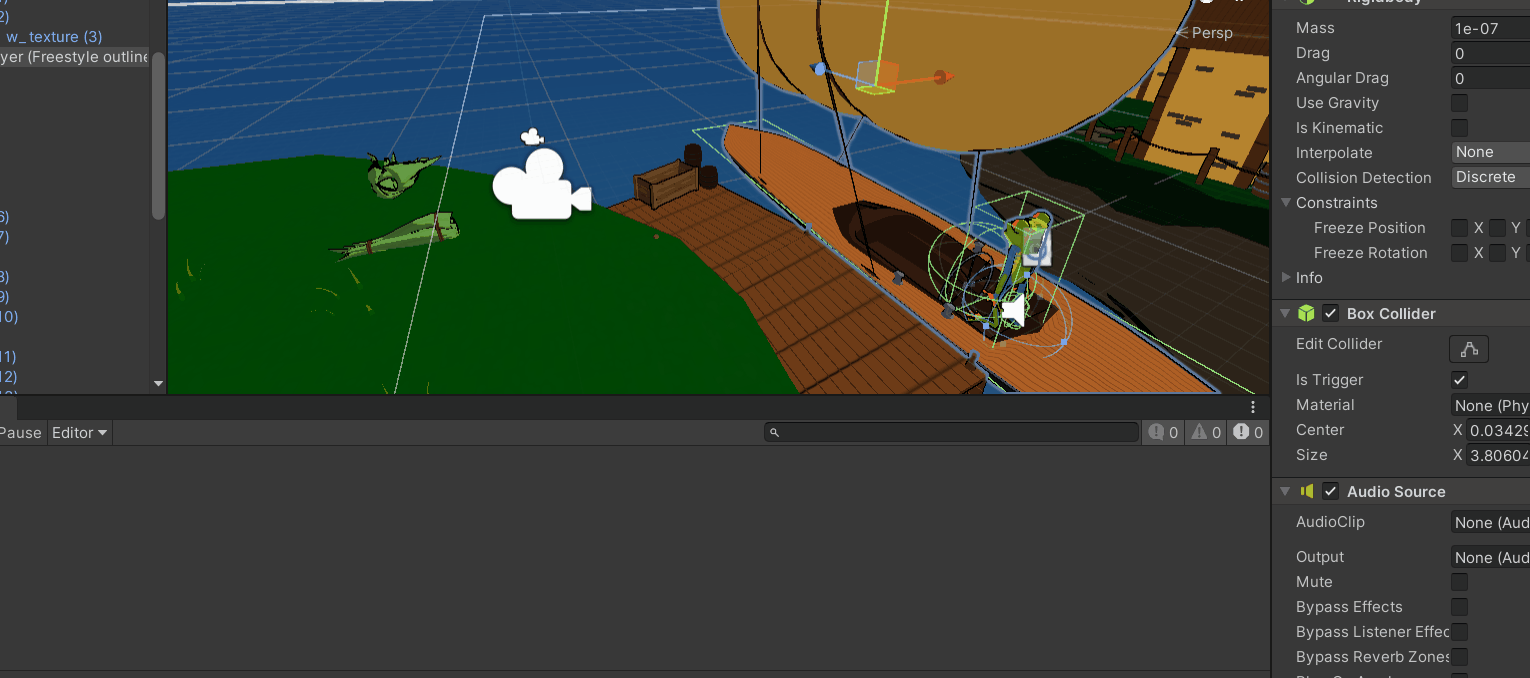1530x678 pixels.
Task: Disable the Audio Source component checkbox
Action: tap(1330, 491)
